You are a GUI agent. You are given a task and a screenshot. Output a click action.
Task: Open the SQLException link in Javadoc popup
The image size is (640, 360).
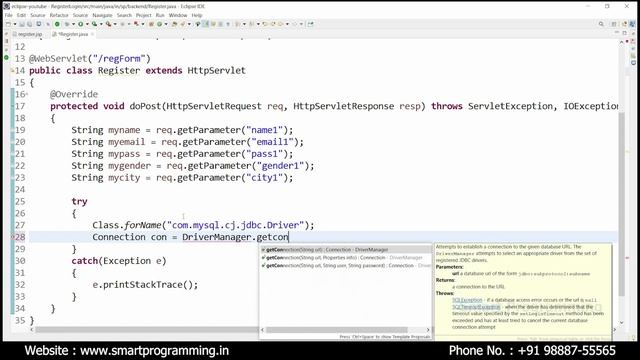pyautogui.click(x=467, y=300)
